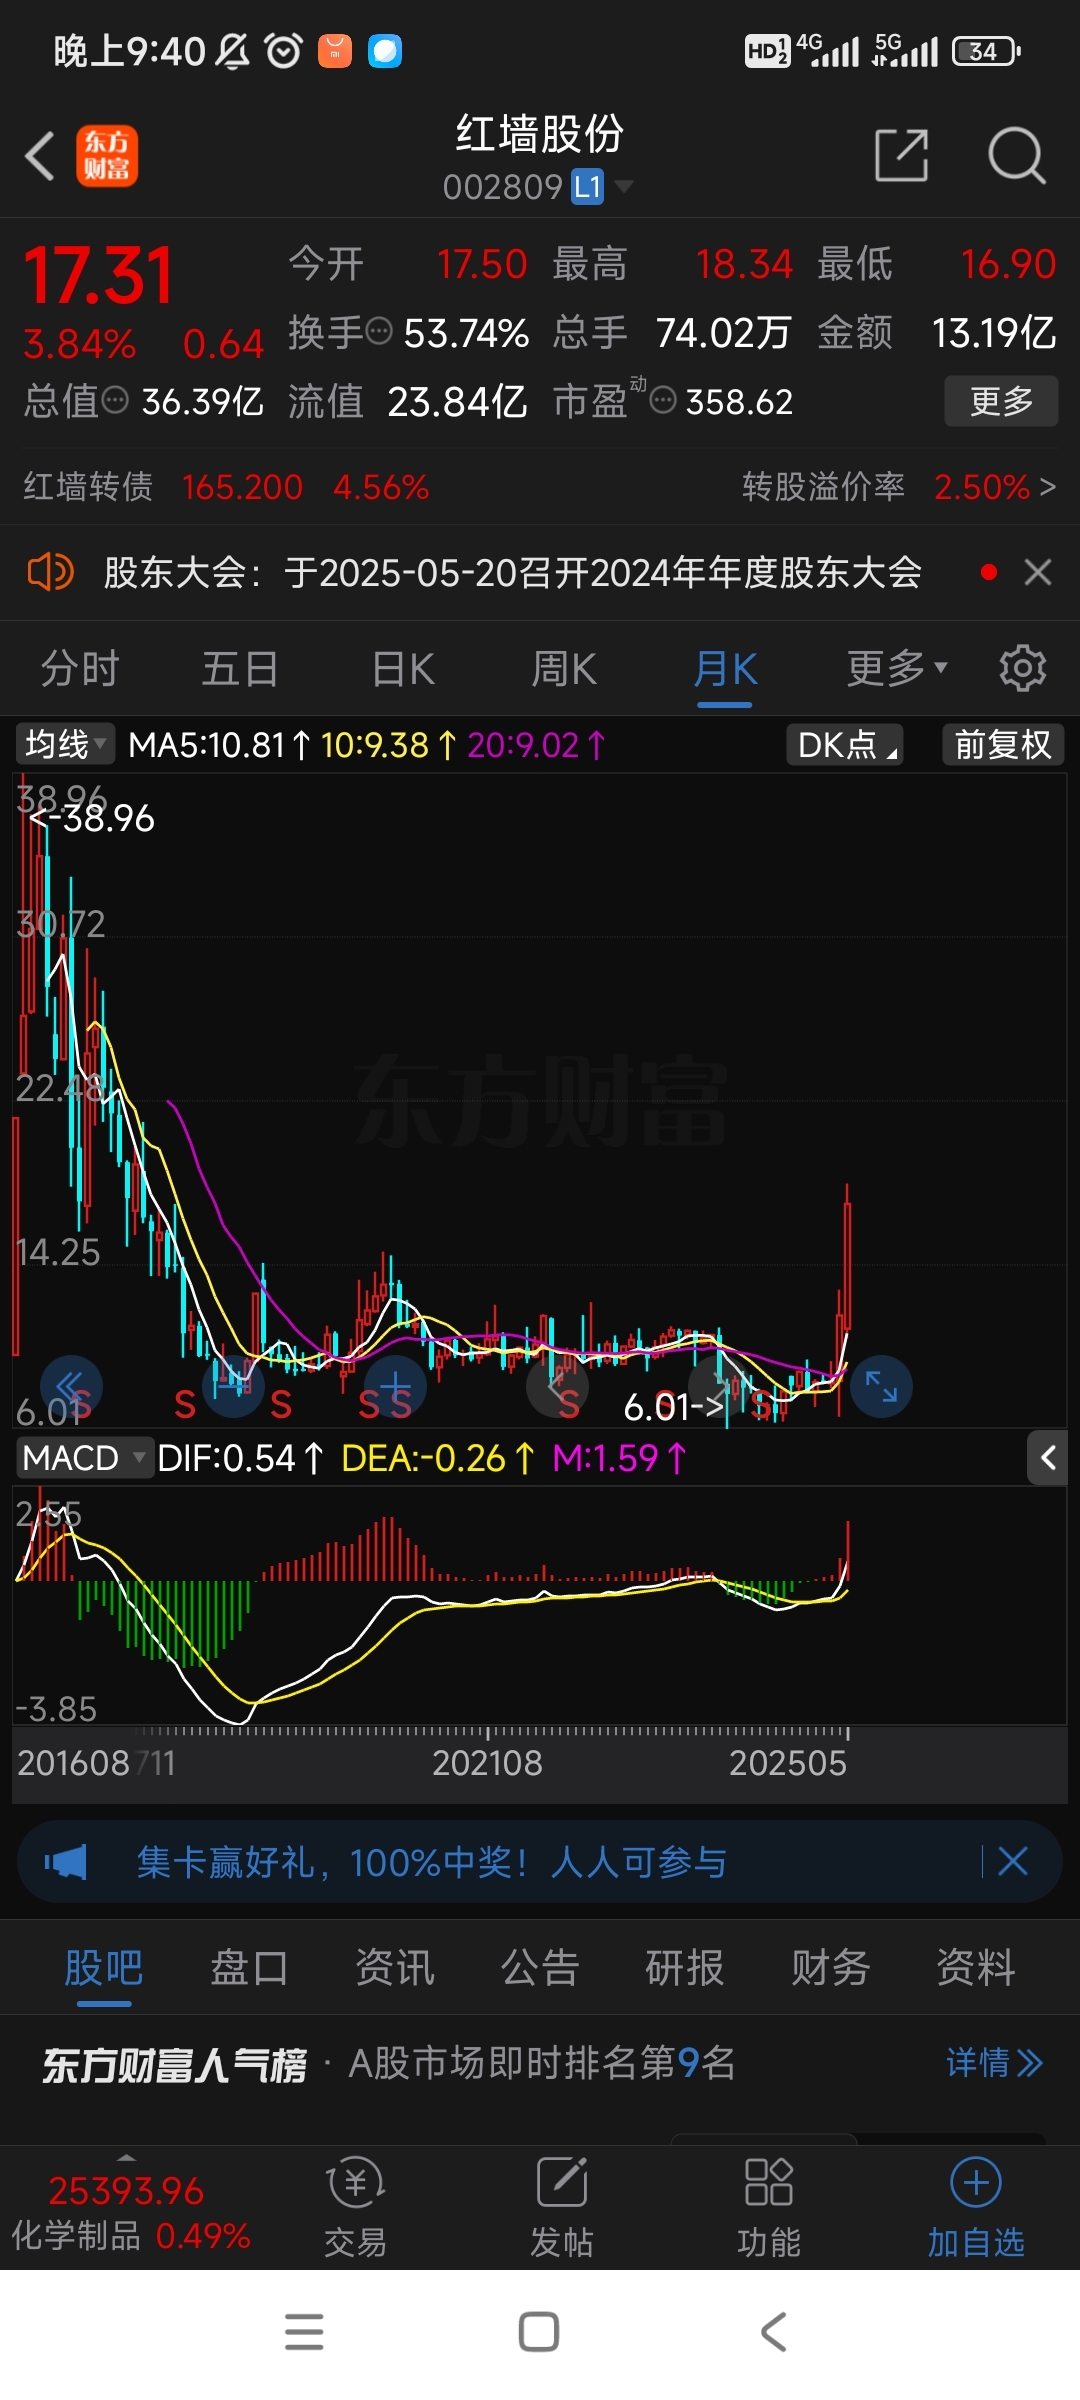Dismiss the 股东大会 notice with X
1080x2400 pixels.
tap(1038, 572)
